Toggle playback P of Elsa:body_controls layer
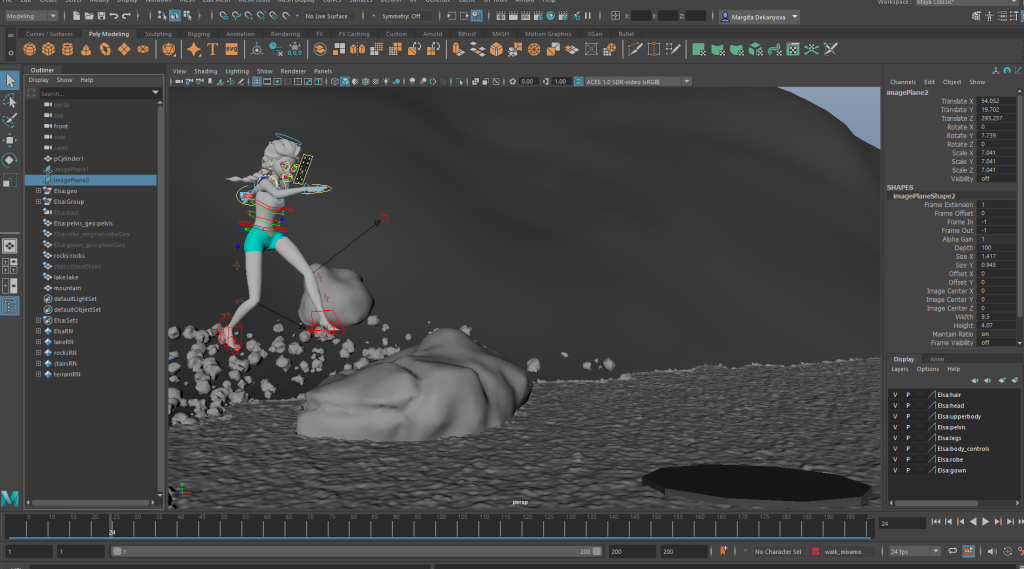Screen dimensions: 1024x569 (x=908, y=449)
